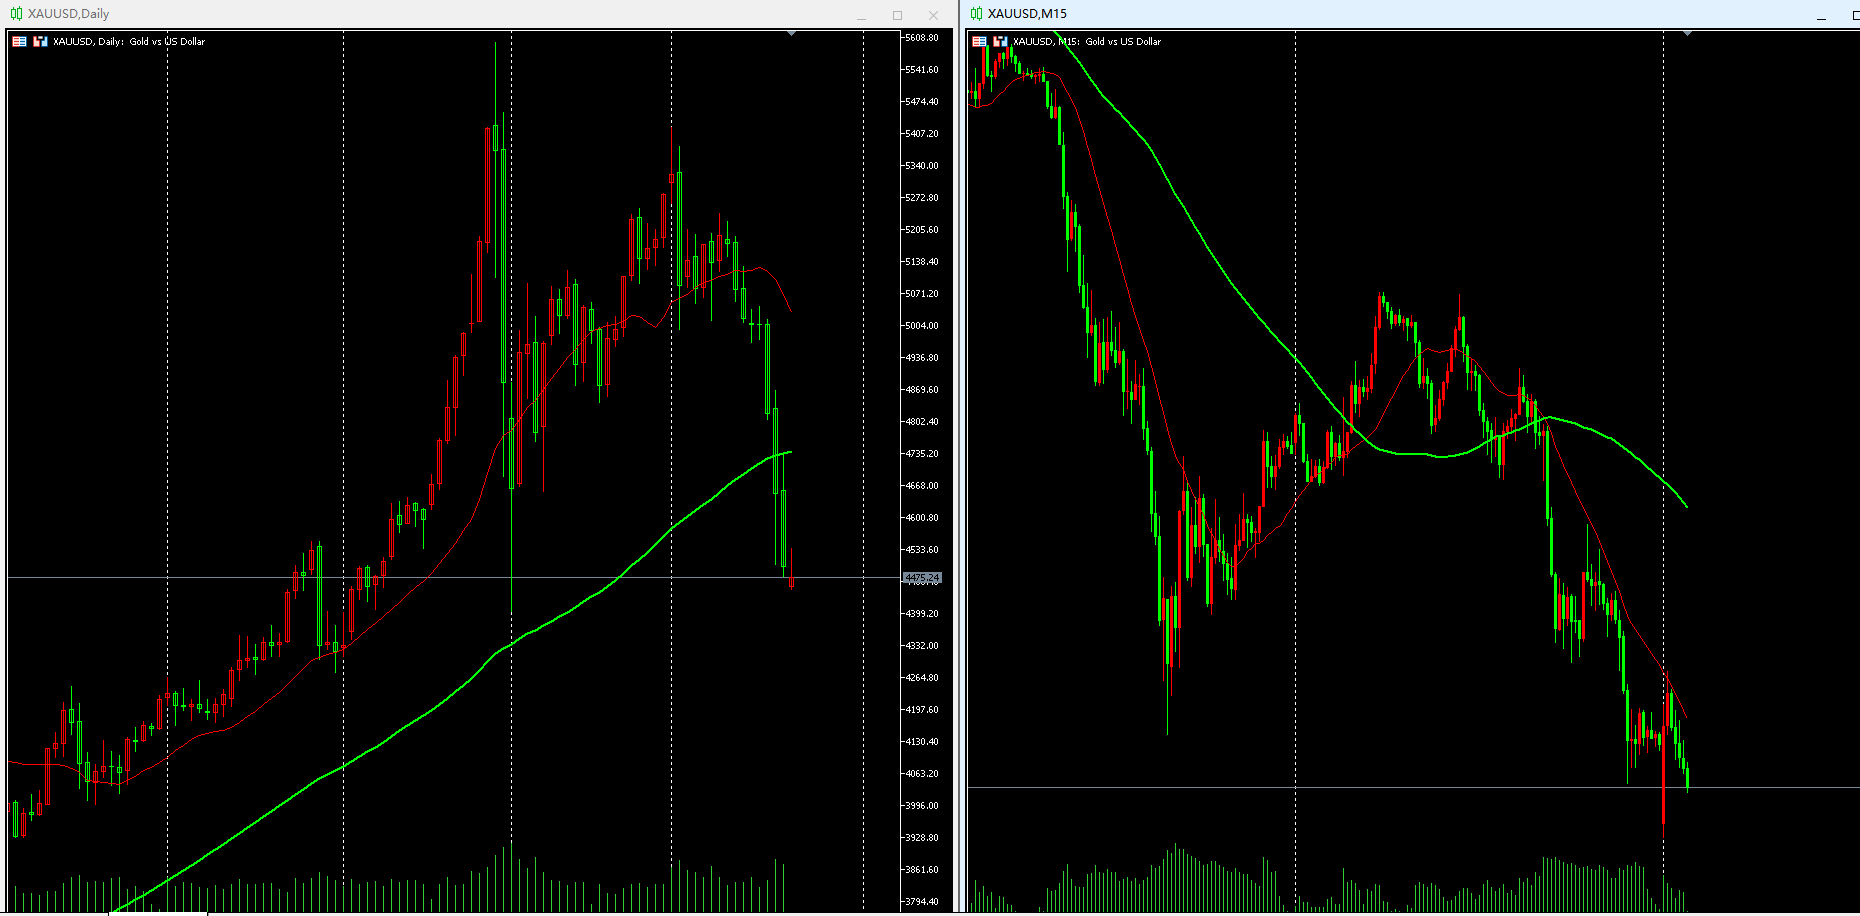This screenshot has height=916, width=1860.
Task: Click the XAUUSD,M15 window candlestick icon
Action: pyautogui.click(x=976, y=14)
